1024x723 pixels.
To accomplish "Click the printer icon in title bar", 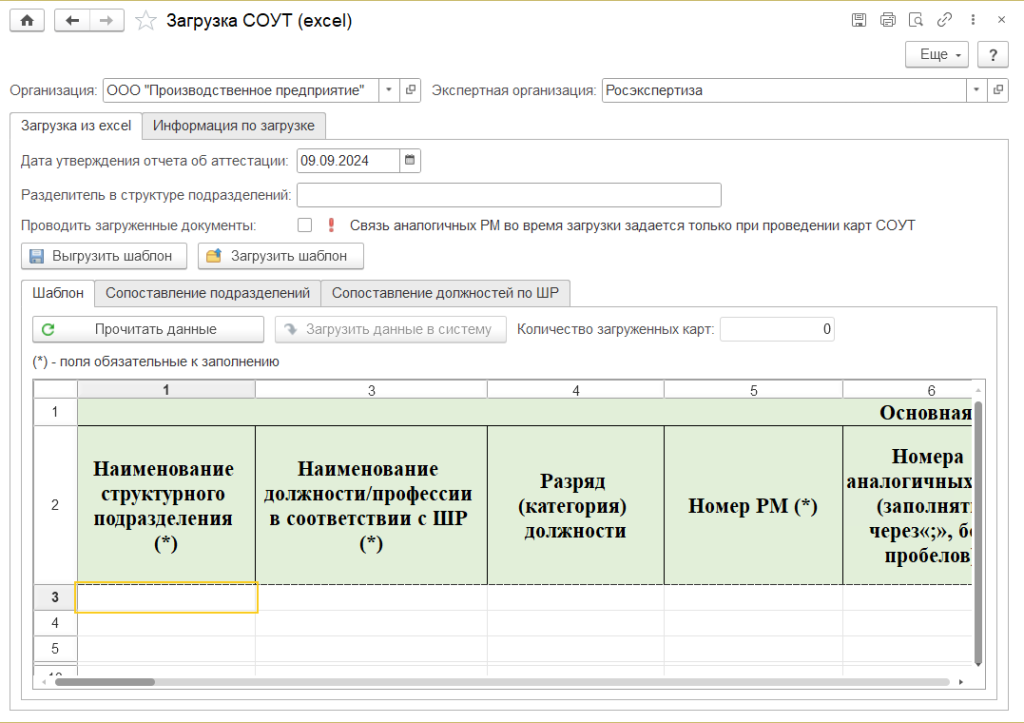I will click(x=887, y=20).
